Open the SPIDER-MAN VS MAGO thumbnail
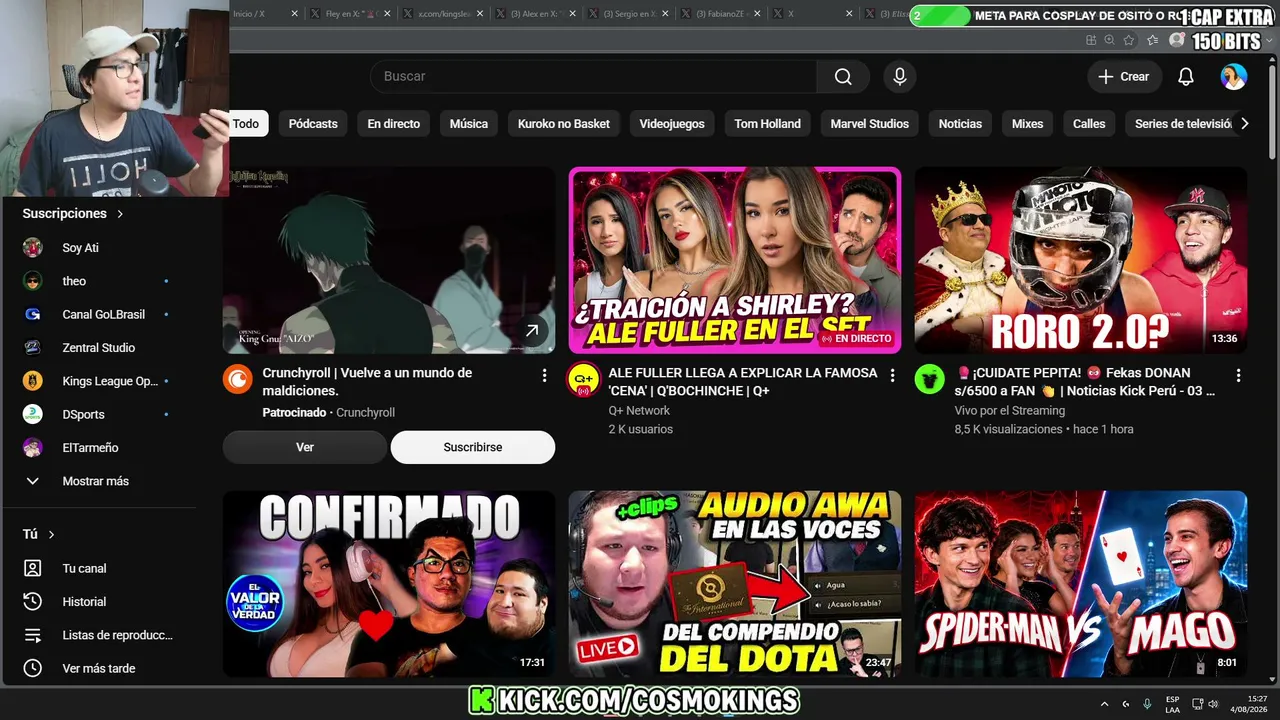This screenshot has height=720, width=1280. point(1081,584)
